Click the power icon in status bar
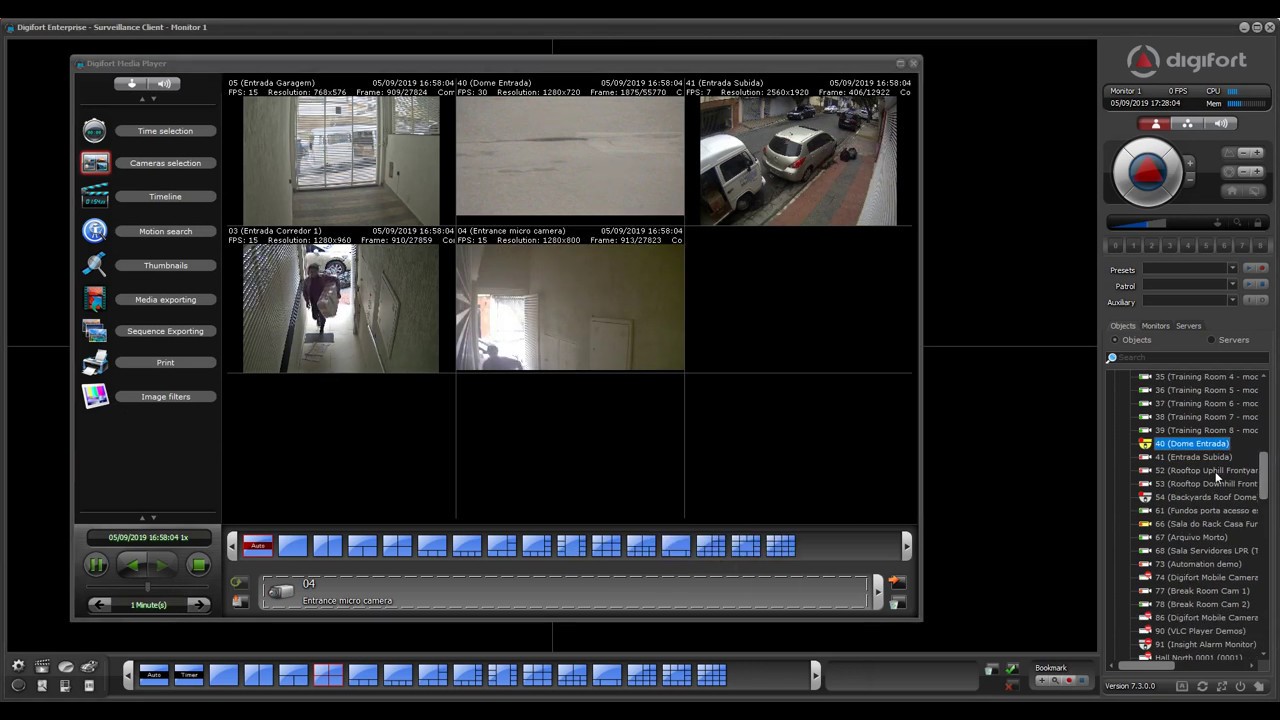The height and width of the screenshot is (720, 1280). (1240, 686)
